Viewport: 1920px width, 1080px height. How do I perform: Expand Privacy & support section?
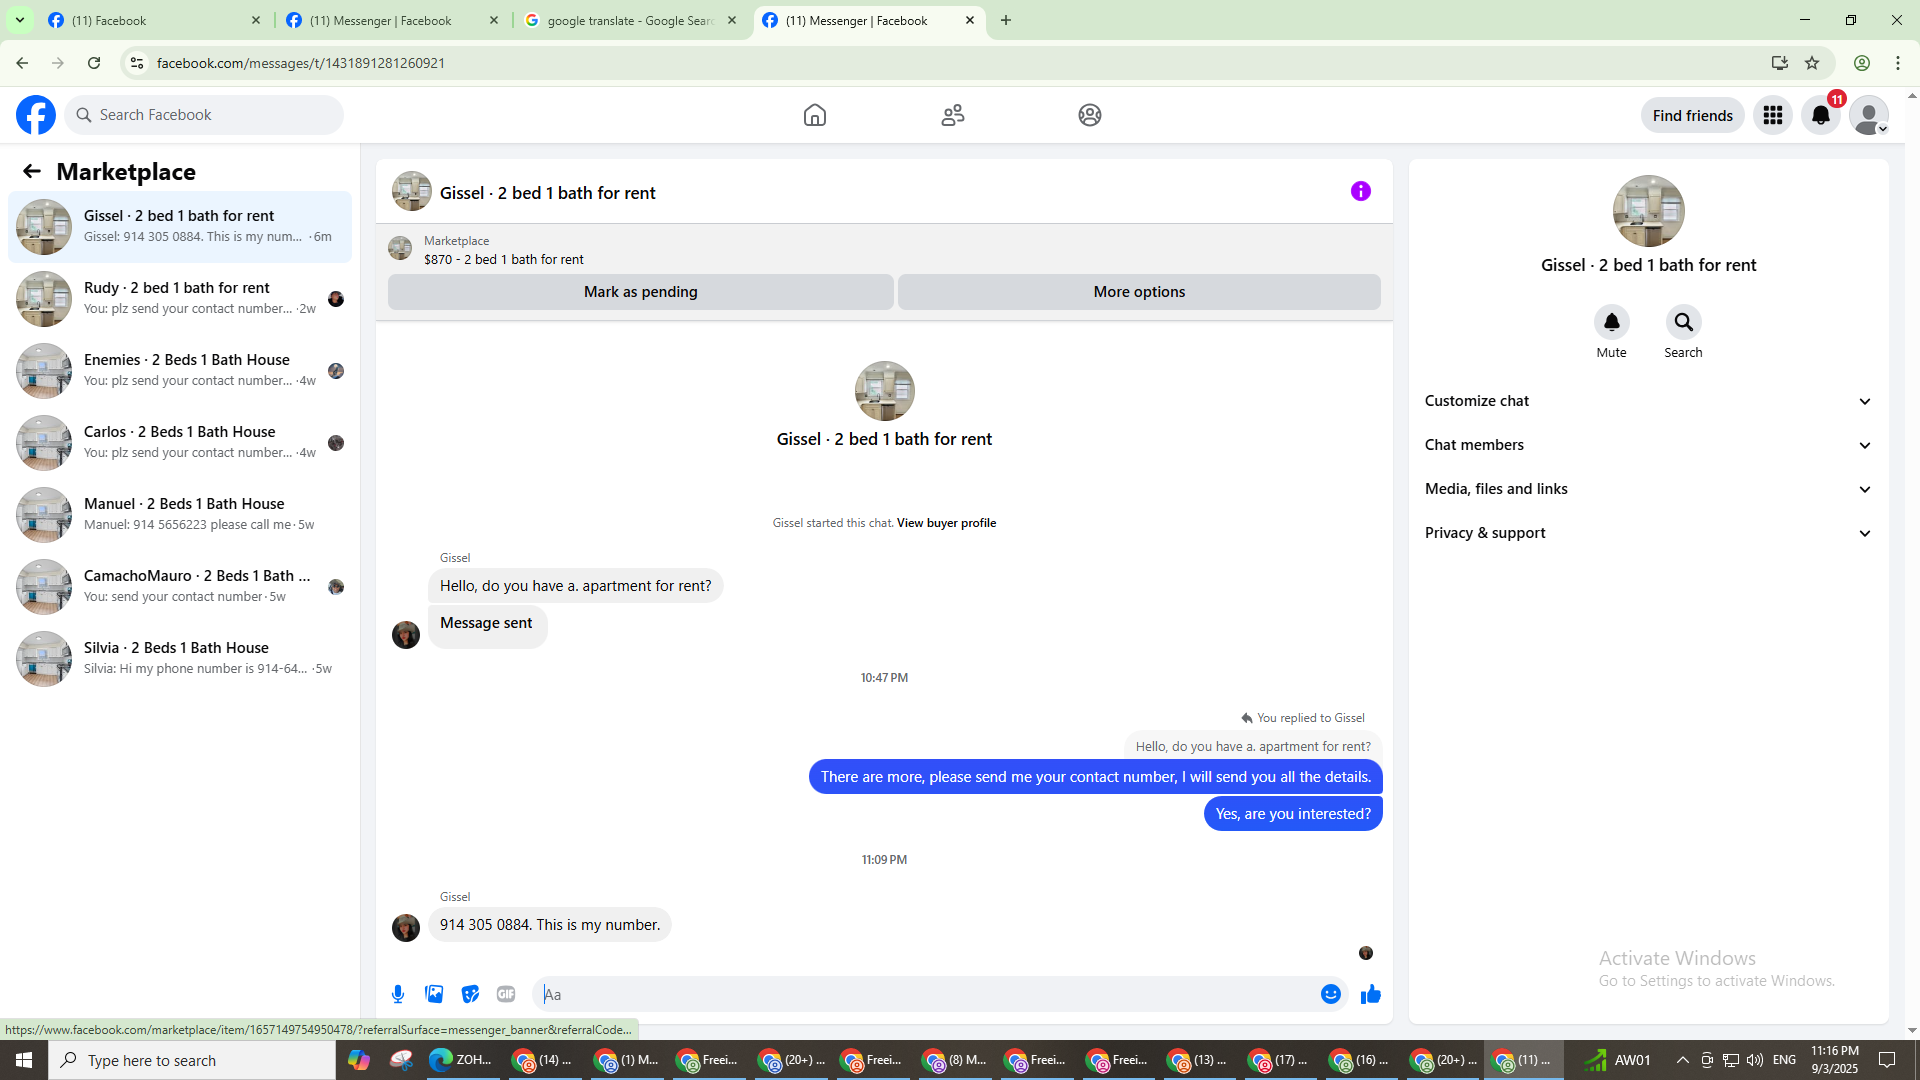pyautogui.click(x=1649, y=533)
